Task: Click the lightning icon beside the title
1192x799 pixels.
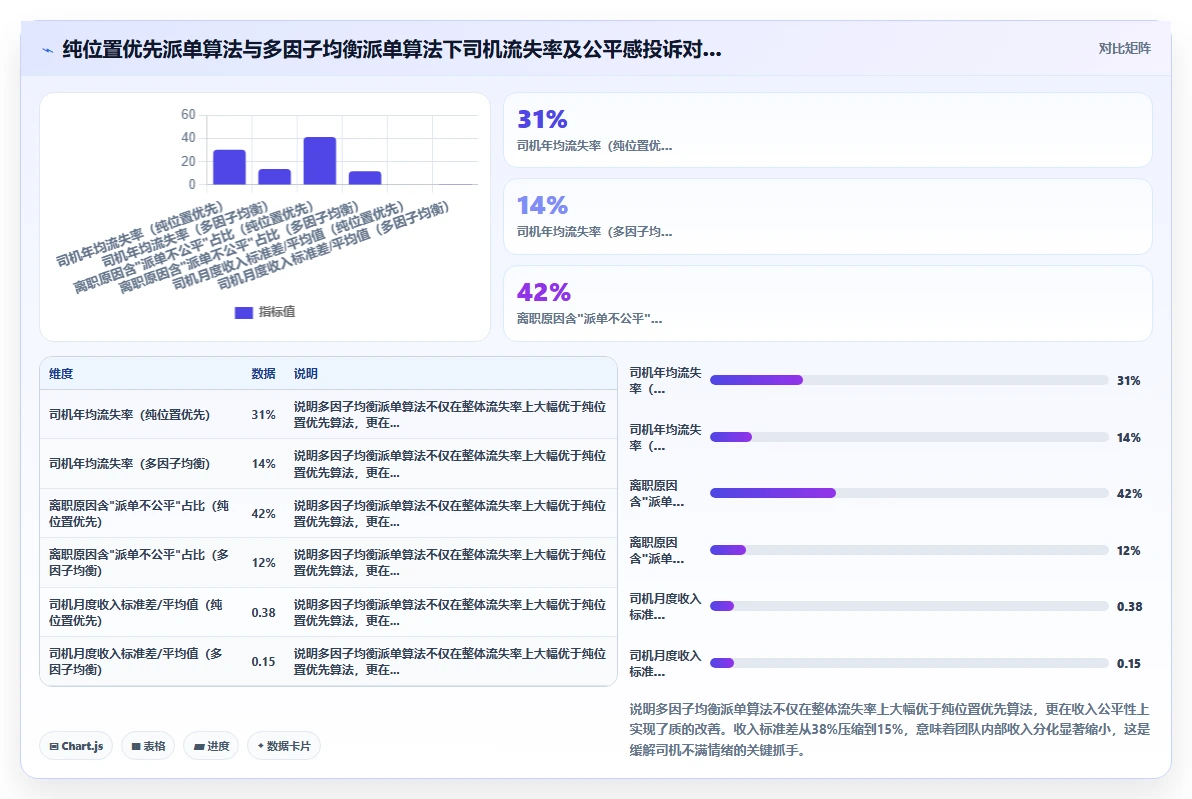Action: (47, 51)
